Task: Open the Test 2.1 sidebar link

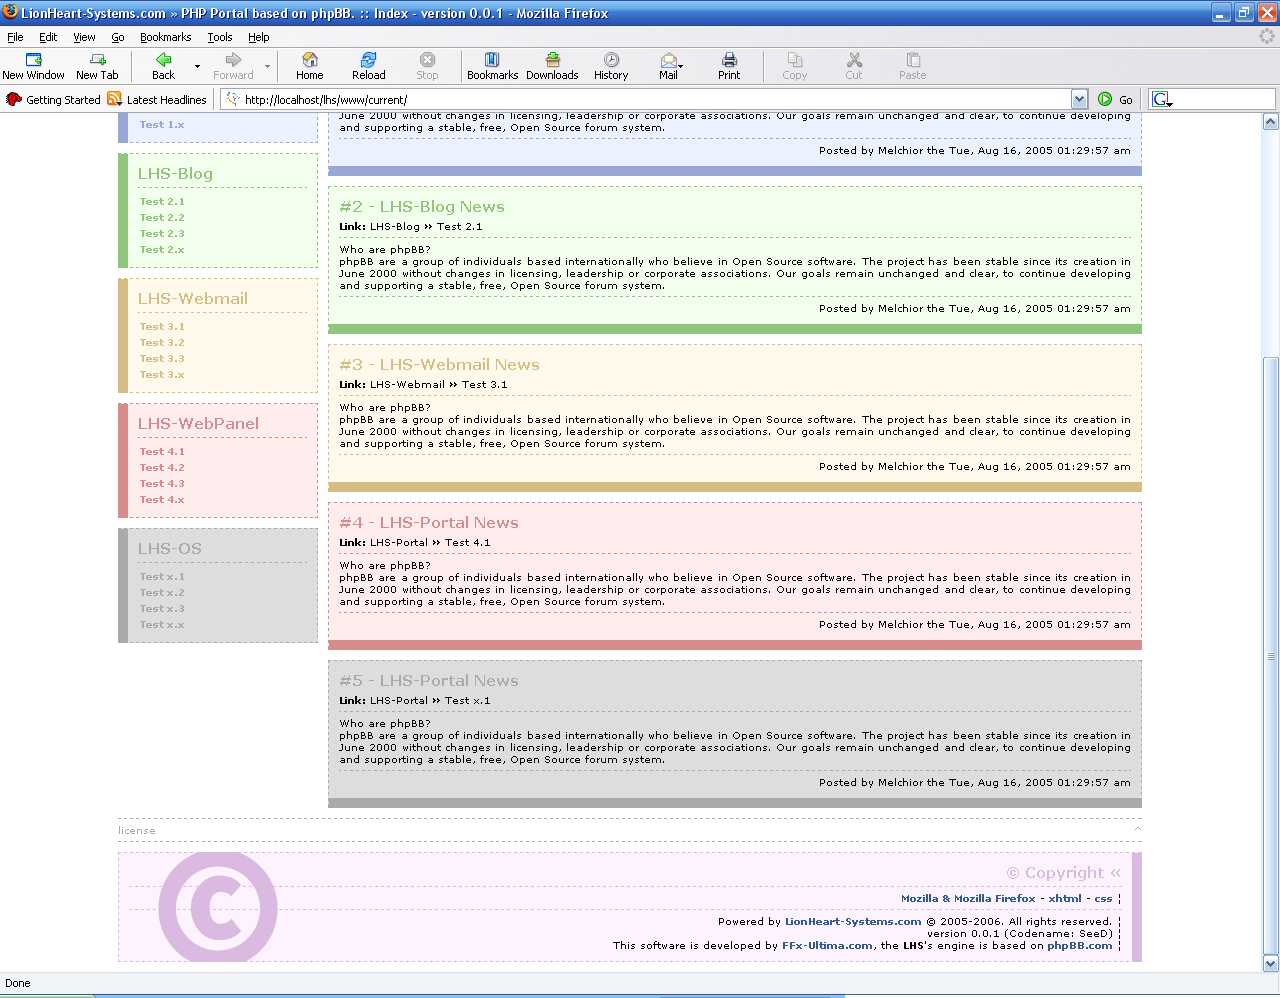Action: [x=162, y=202]
